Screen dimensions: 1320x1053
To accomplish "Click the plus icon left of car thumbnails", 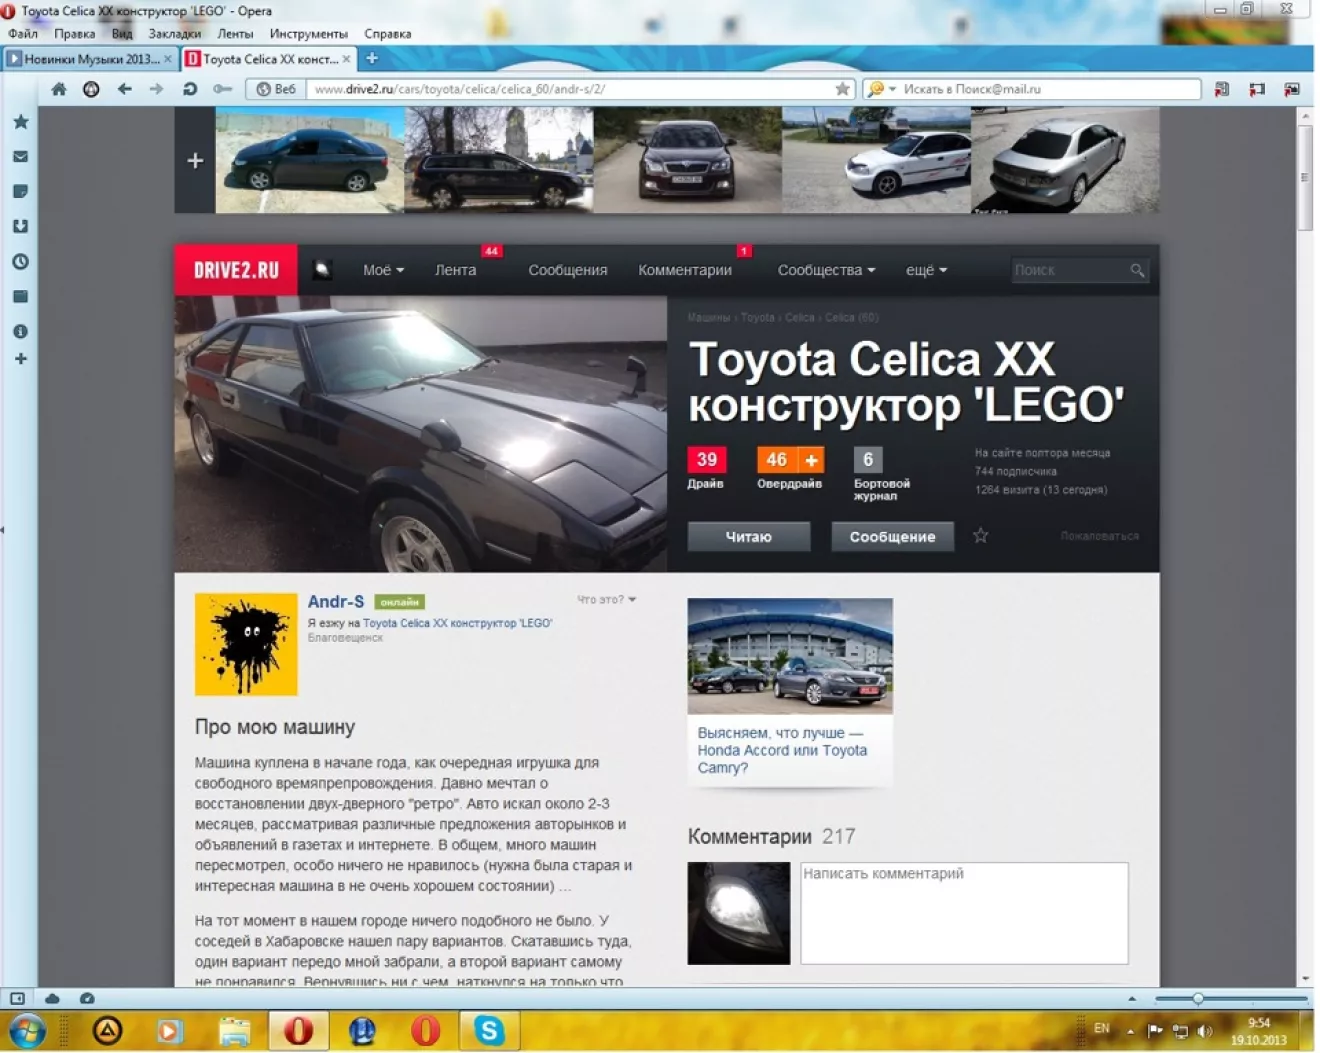I will 195,160.
